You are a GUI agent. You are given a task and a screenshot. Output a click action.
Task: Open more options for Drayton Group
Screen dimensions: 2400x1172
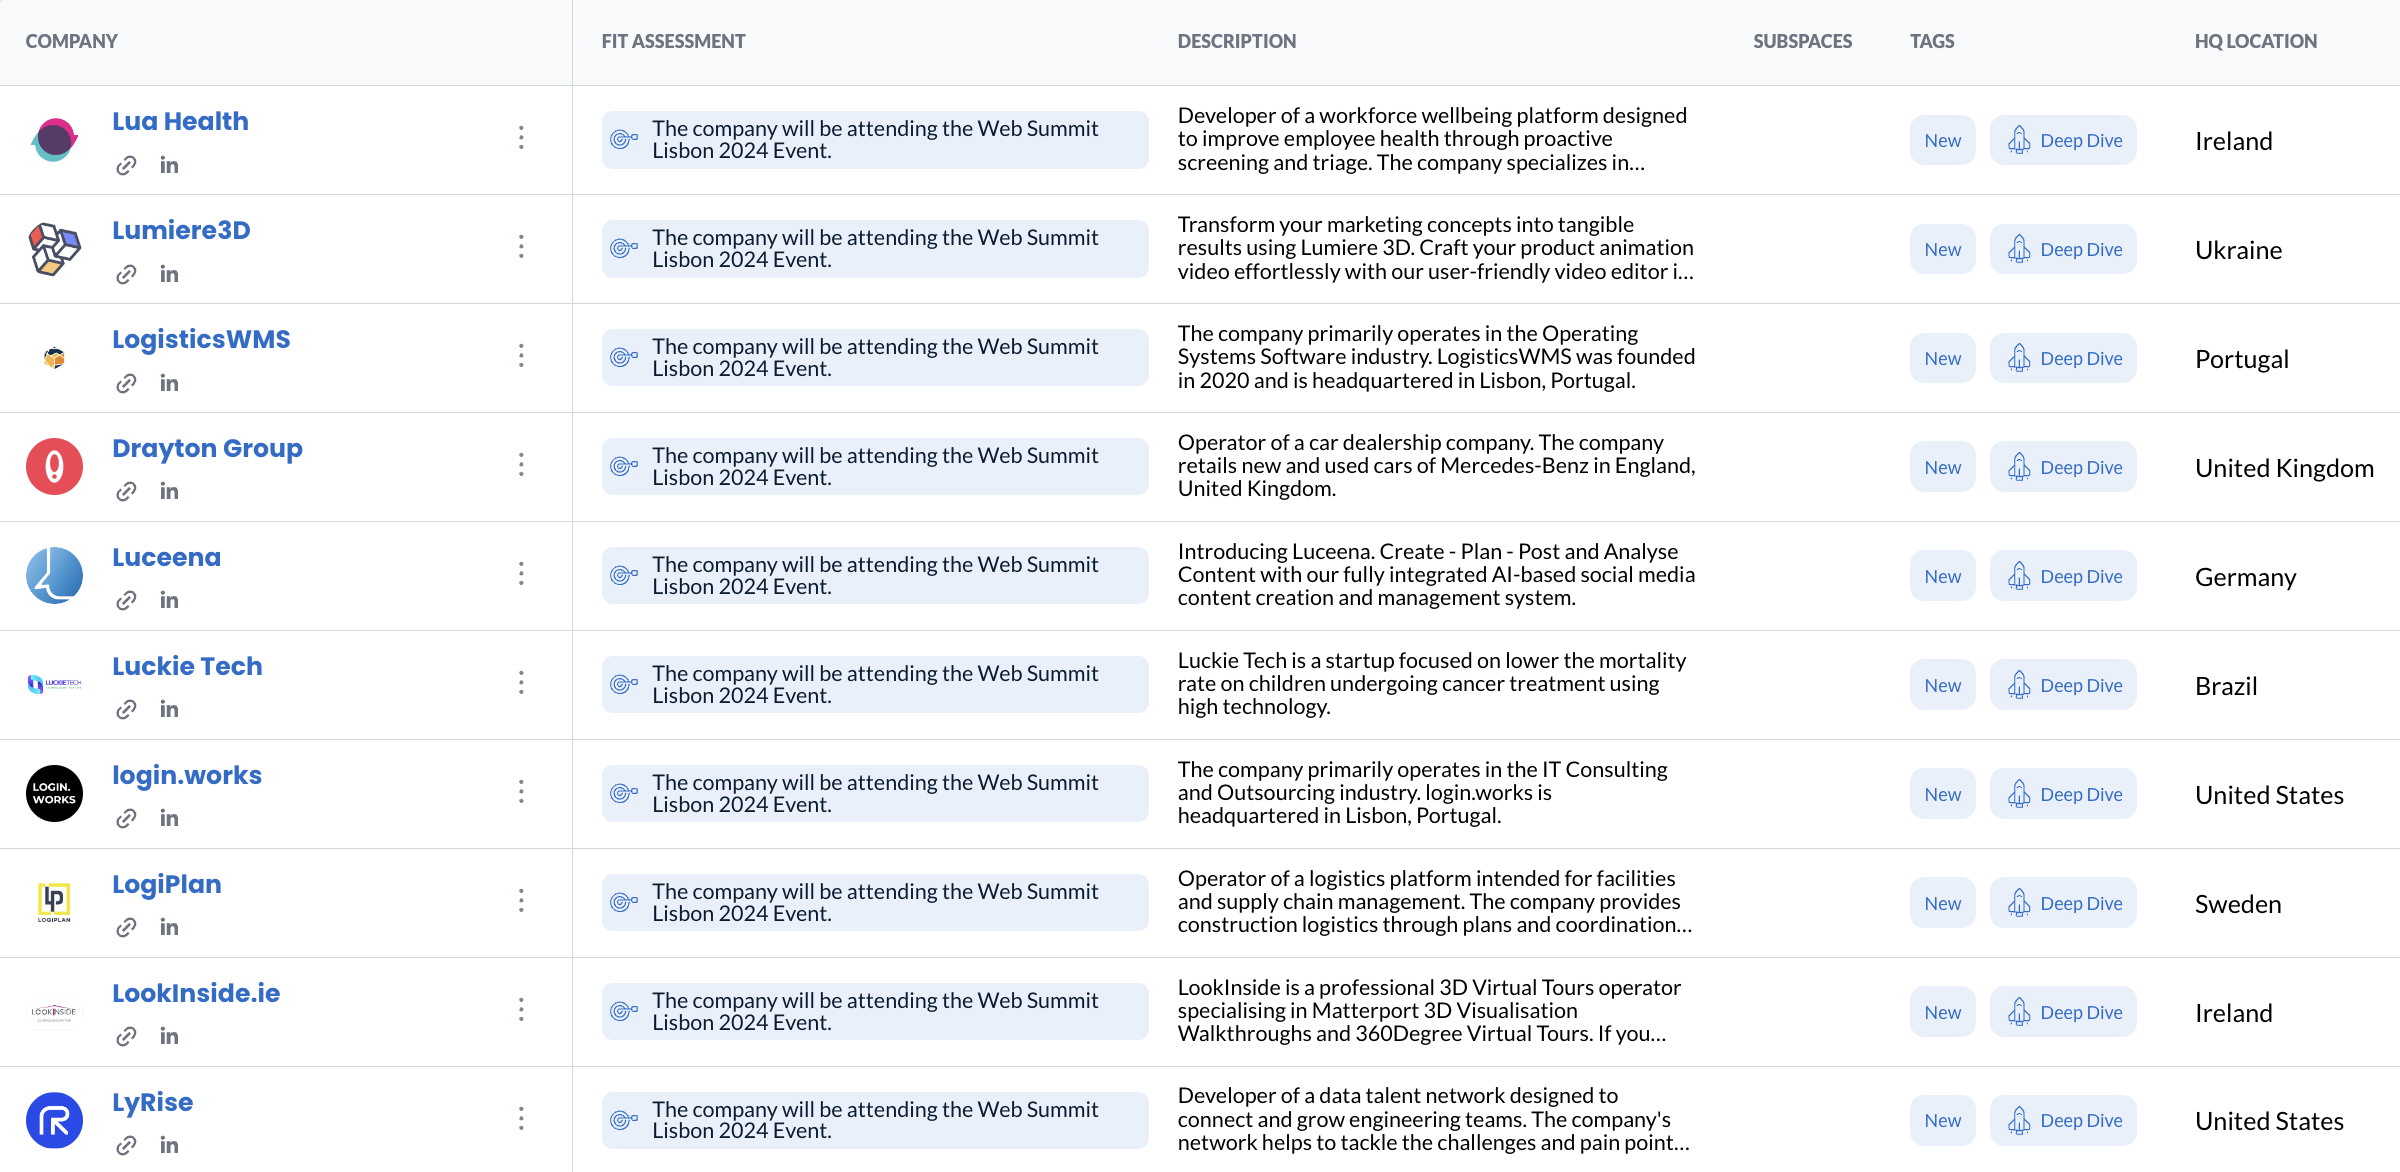coord(521,464)
